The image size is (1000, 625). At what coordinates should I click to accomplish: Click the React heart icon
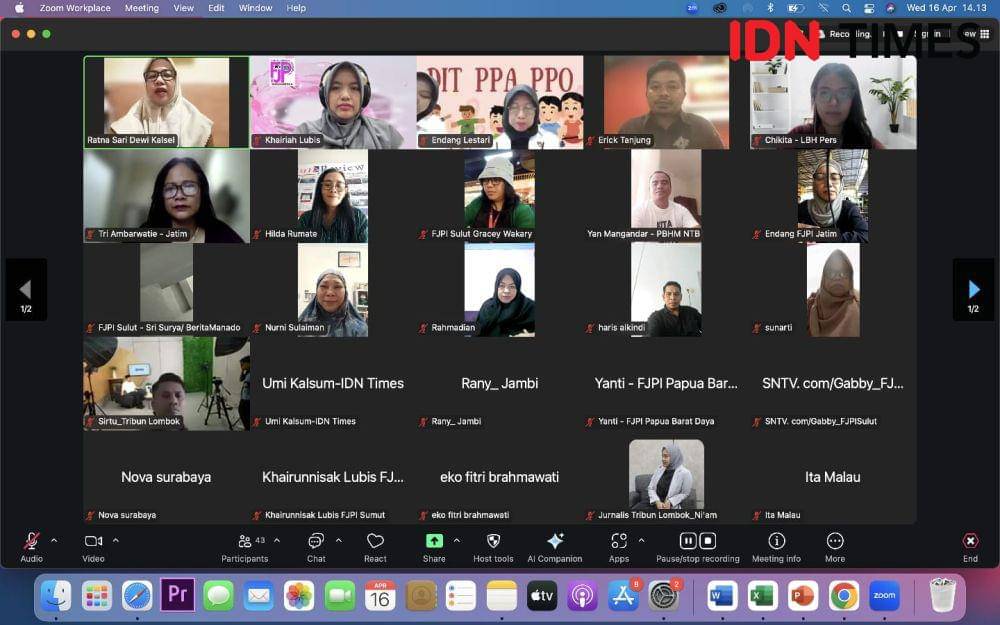coord(375,541)
